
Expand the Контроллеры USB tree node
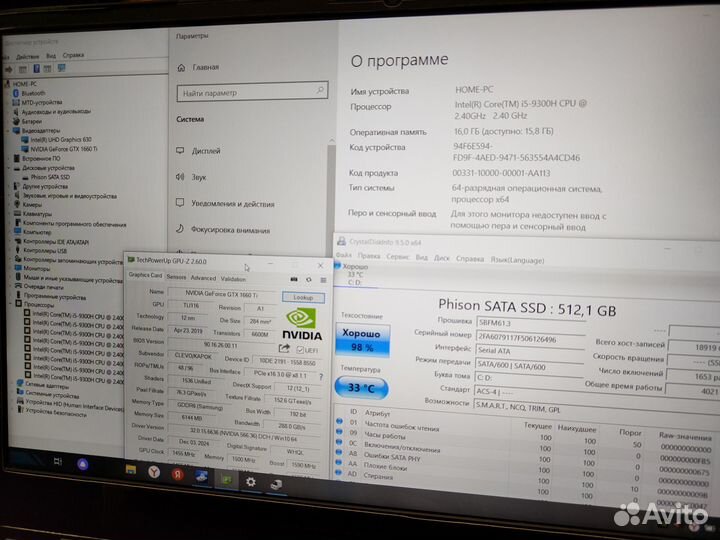9,250
